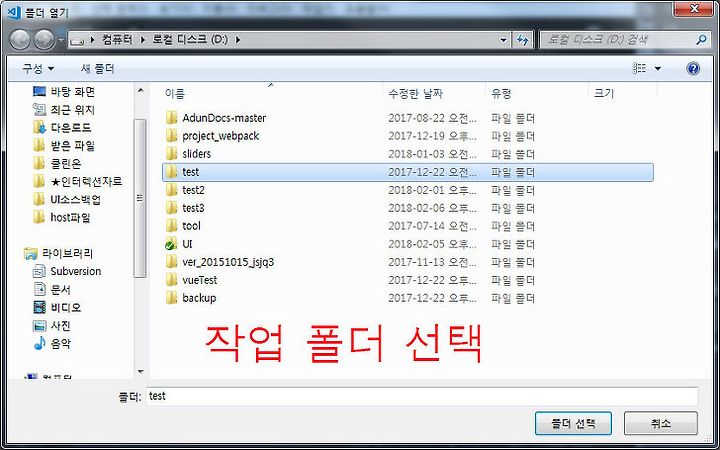Click the refresh icon beside address bar
This screenshot has height=450, width=720.
(x=523, y=40)
